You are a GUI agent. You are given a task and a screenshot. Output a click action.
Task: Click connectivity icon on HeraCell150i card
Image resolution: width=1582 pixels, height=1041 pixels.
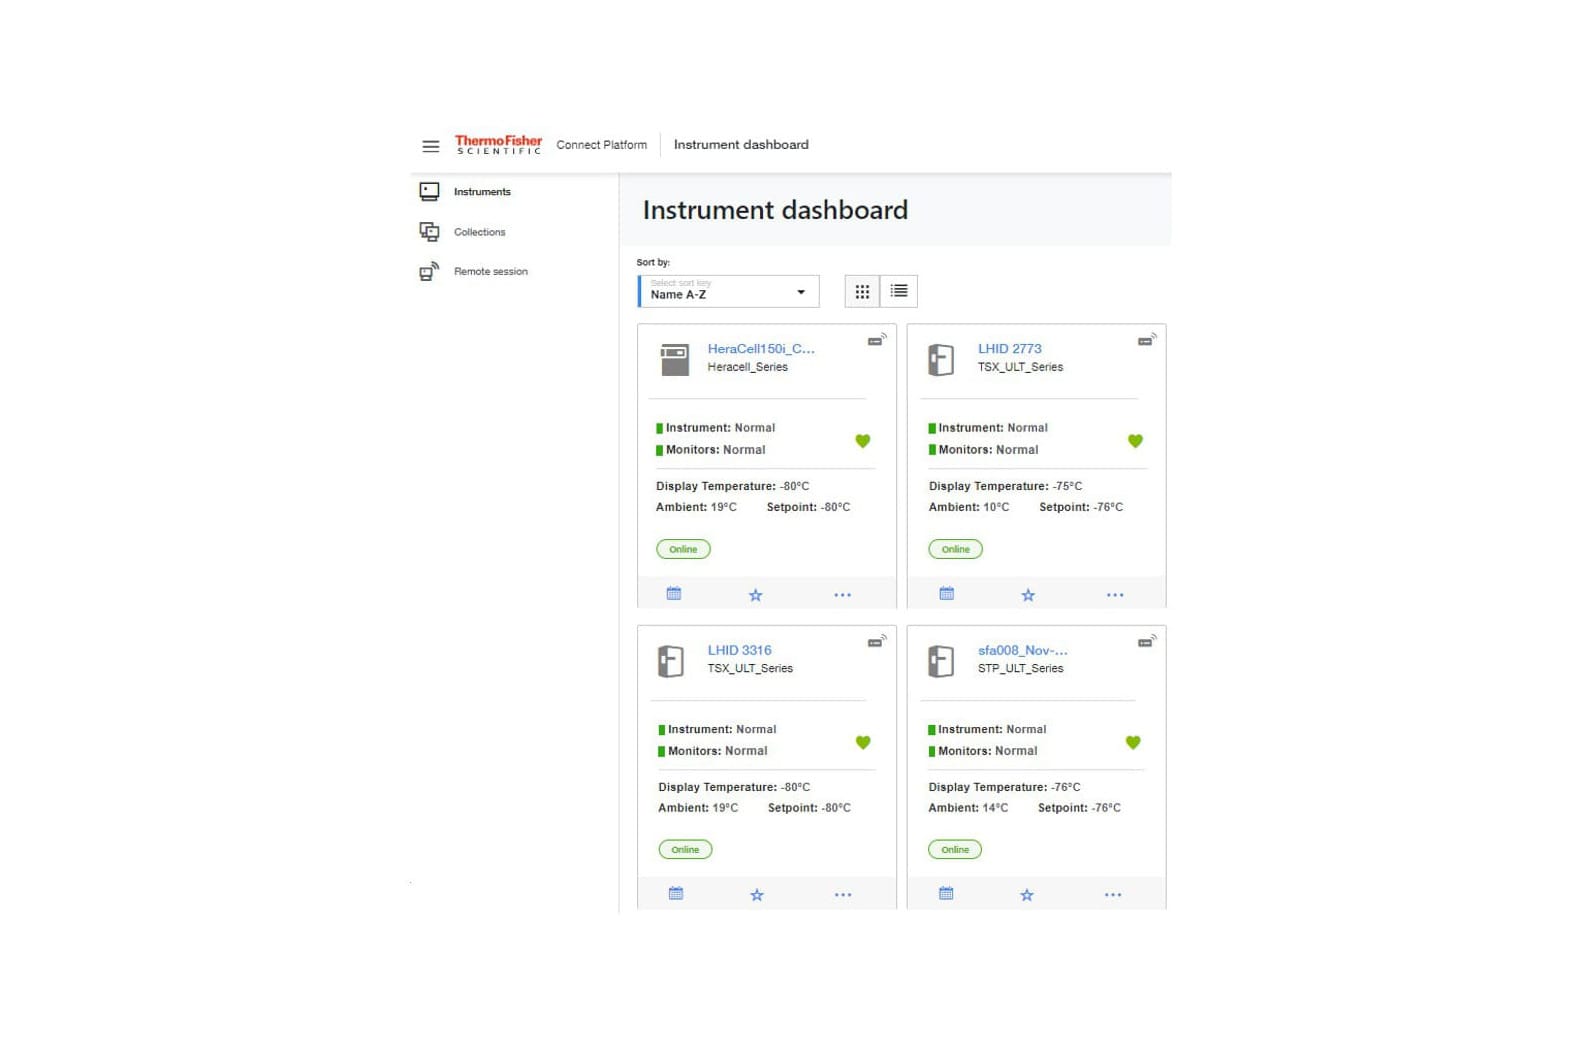(x=876, y=340)
